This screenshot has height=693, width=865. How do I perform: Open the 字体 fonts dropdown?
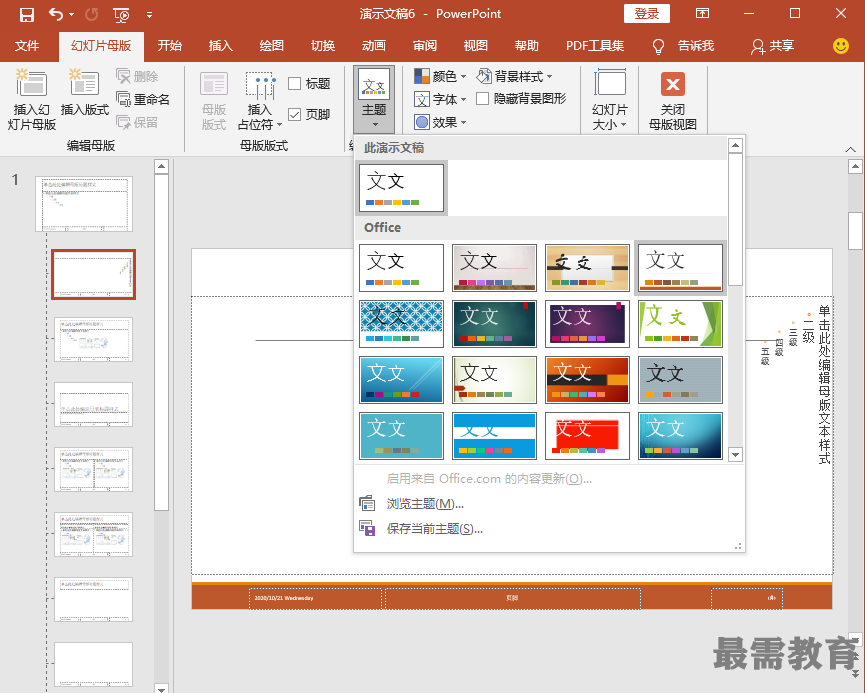(x=440, y=99)
